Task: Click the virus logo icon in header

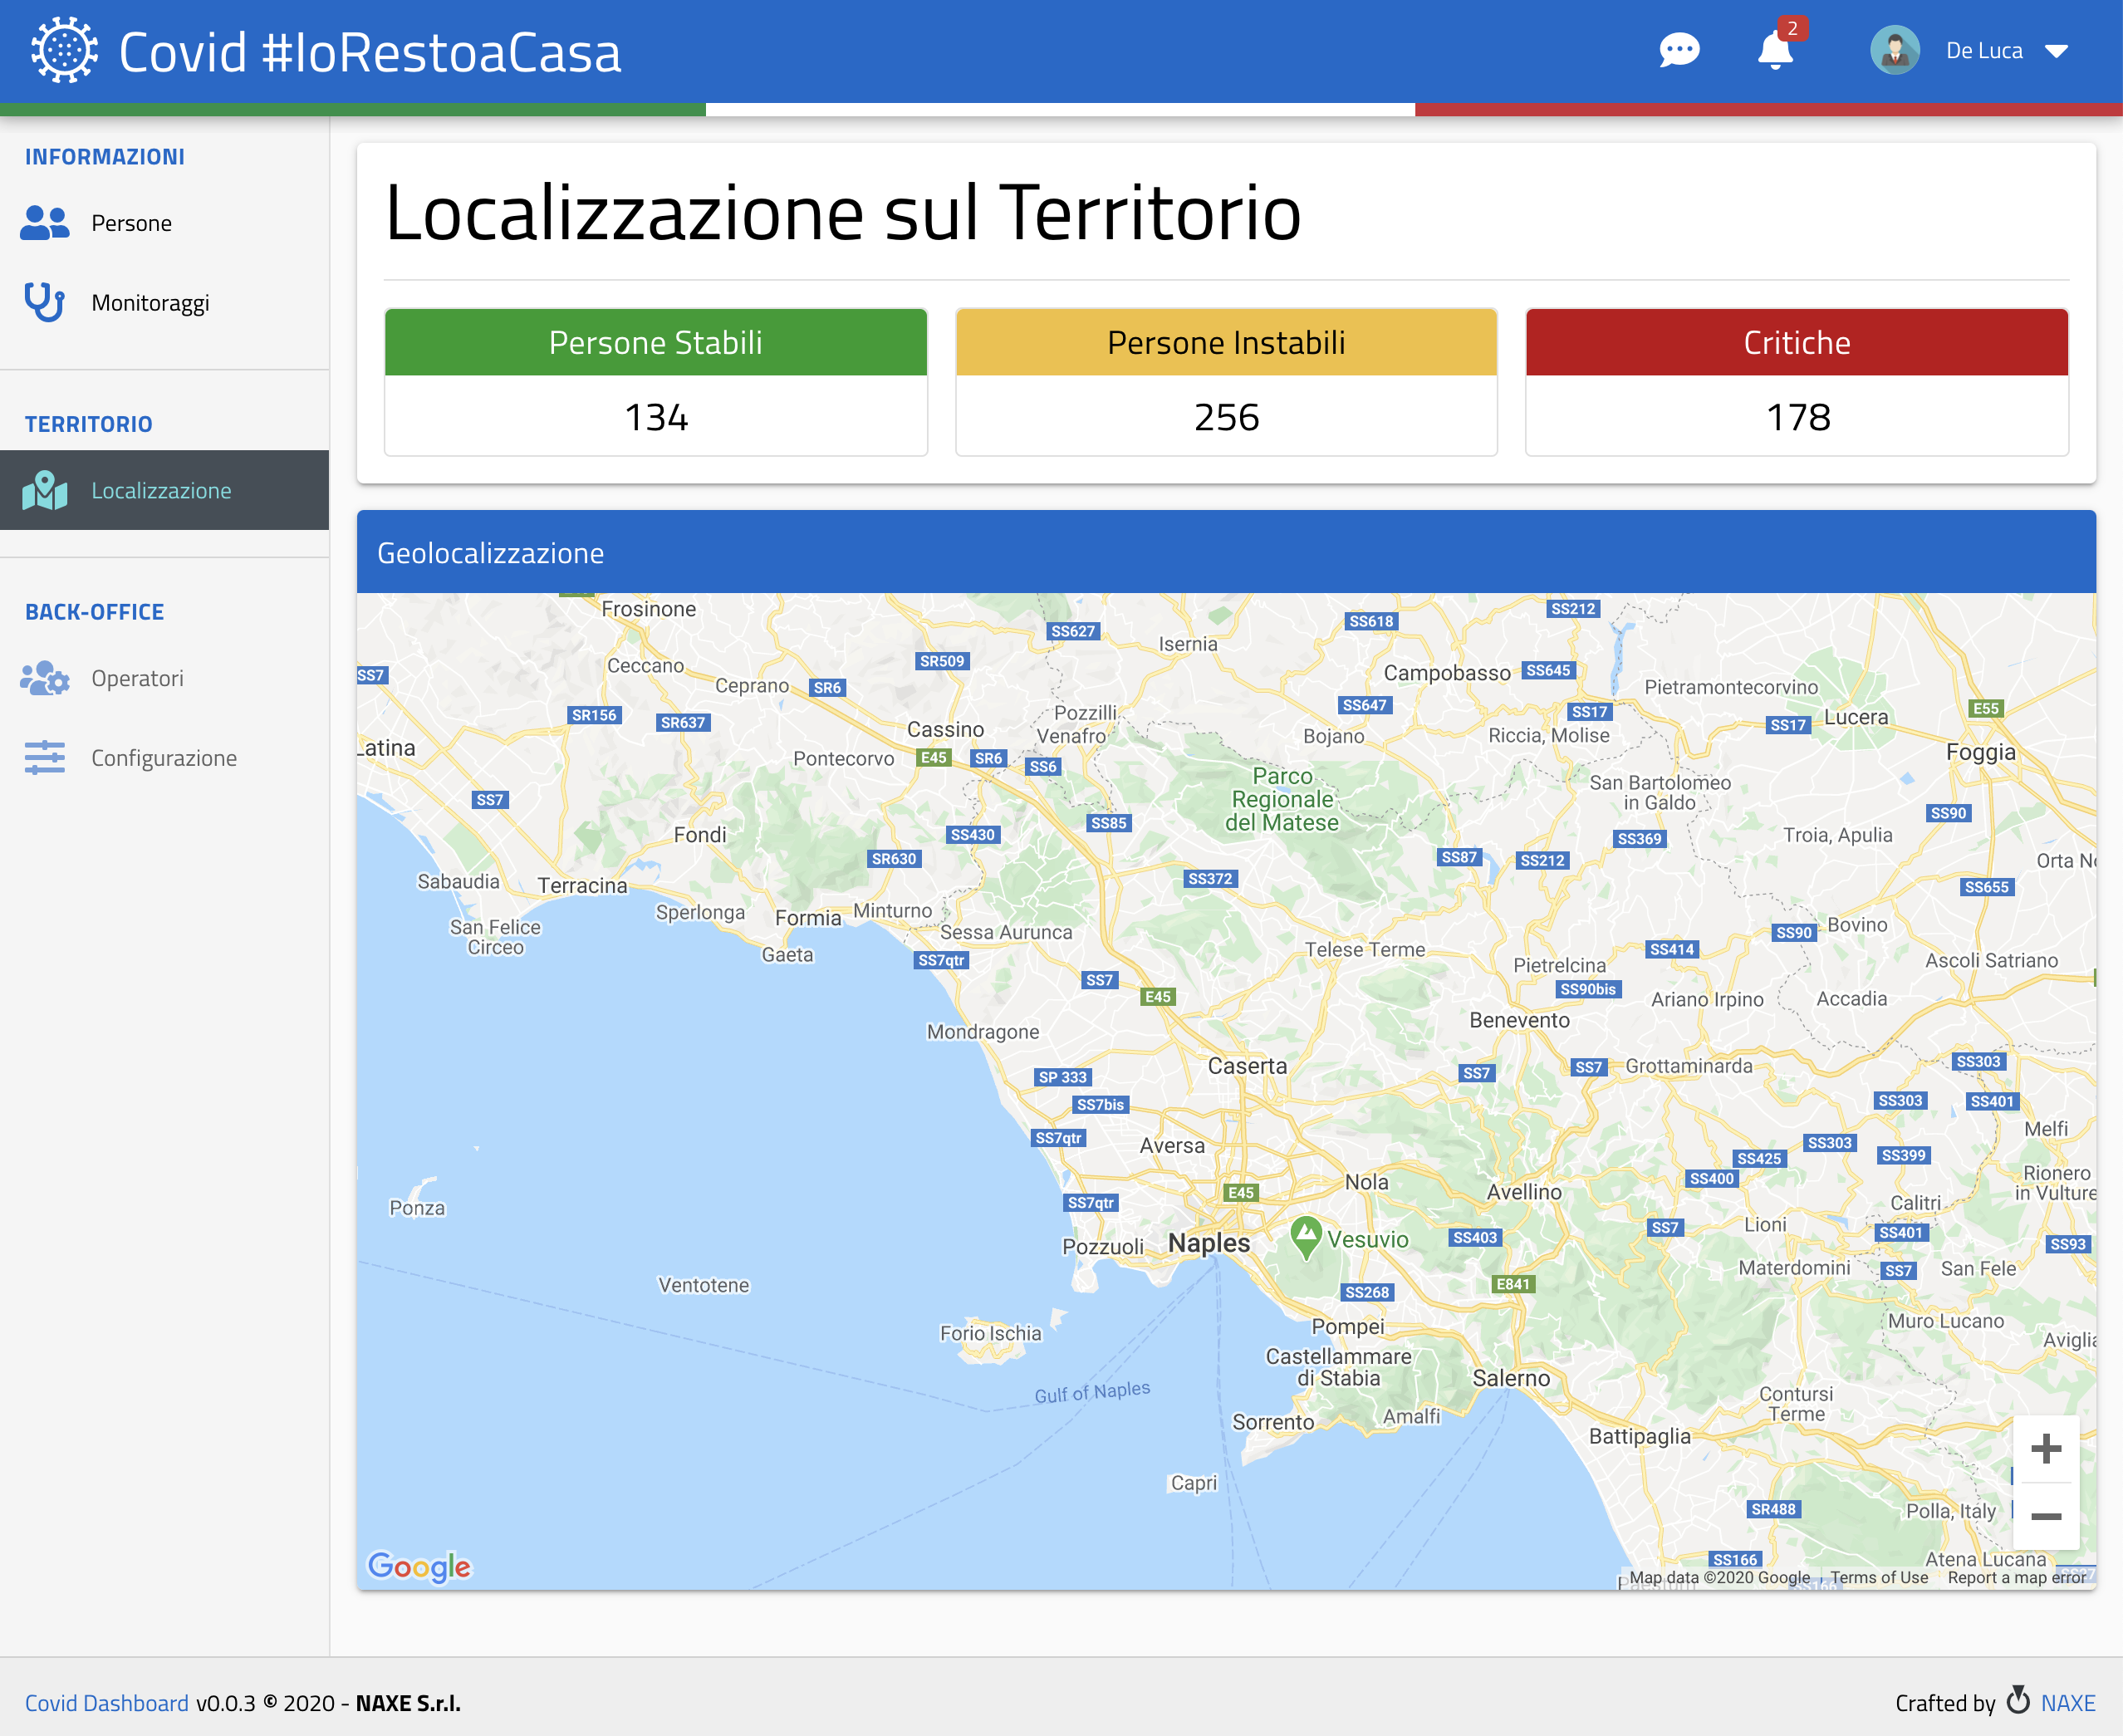Action: pyautogui.click(x=64, y=51)
